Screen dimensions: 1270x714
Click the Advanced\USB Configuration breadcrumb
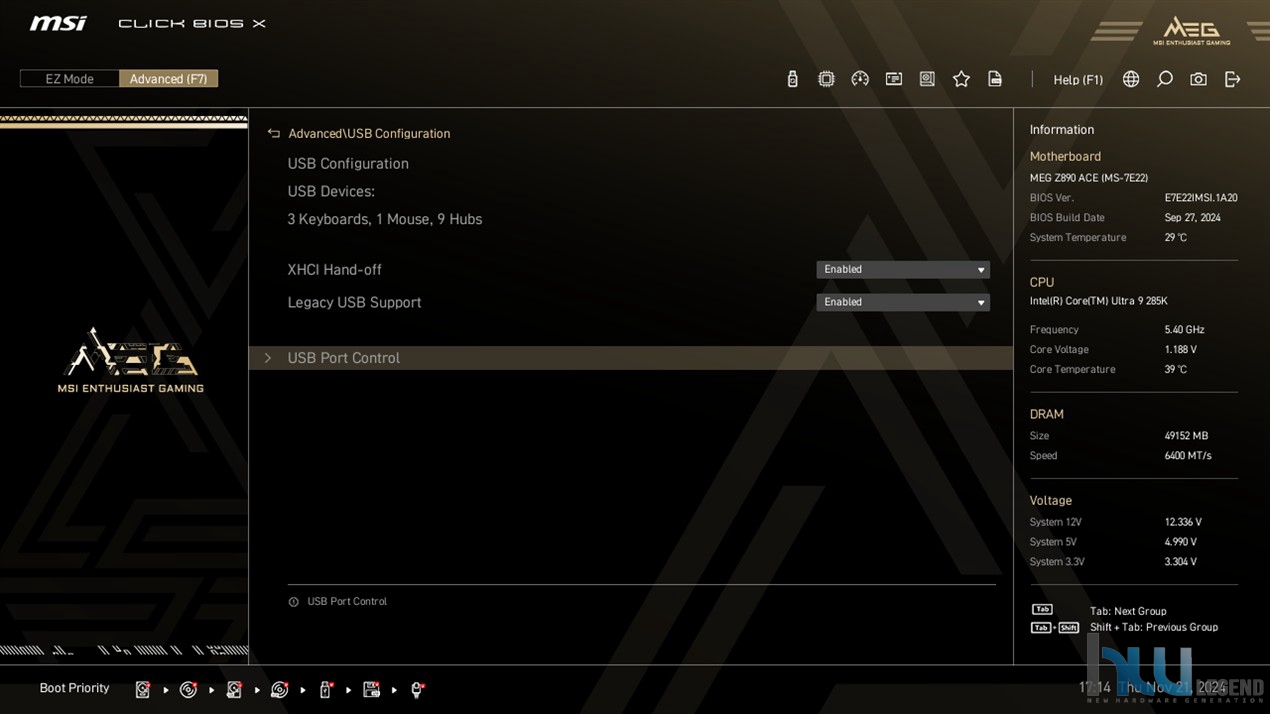point(369,133)
